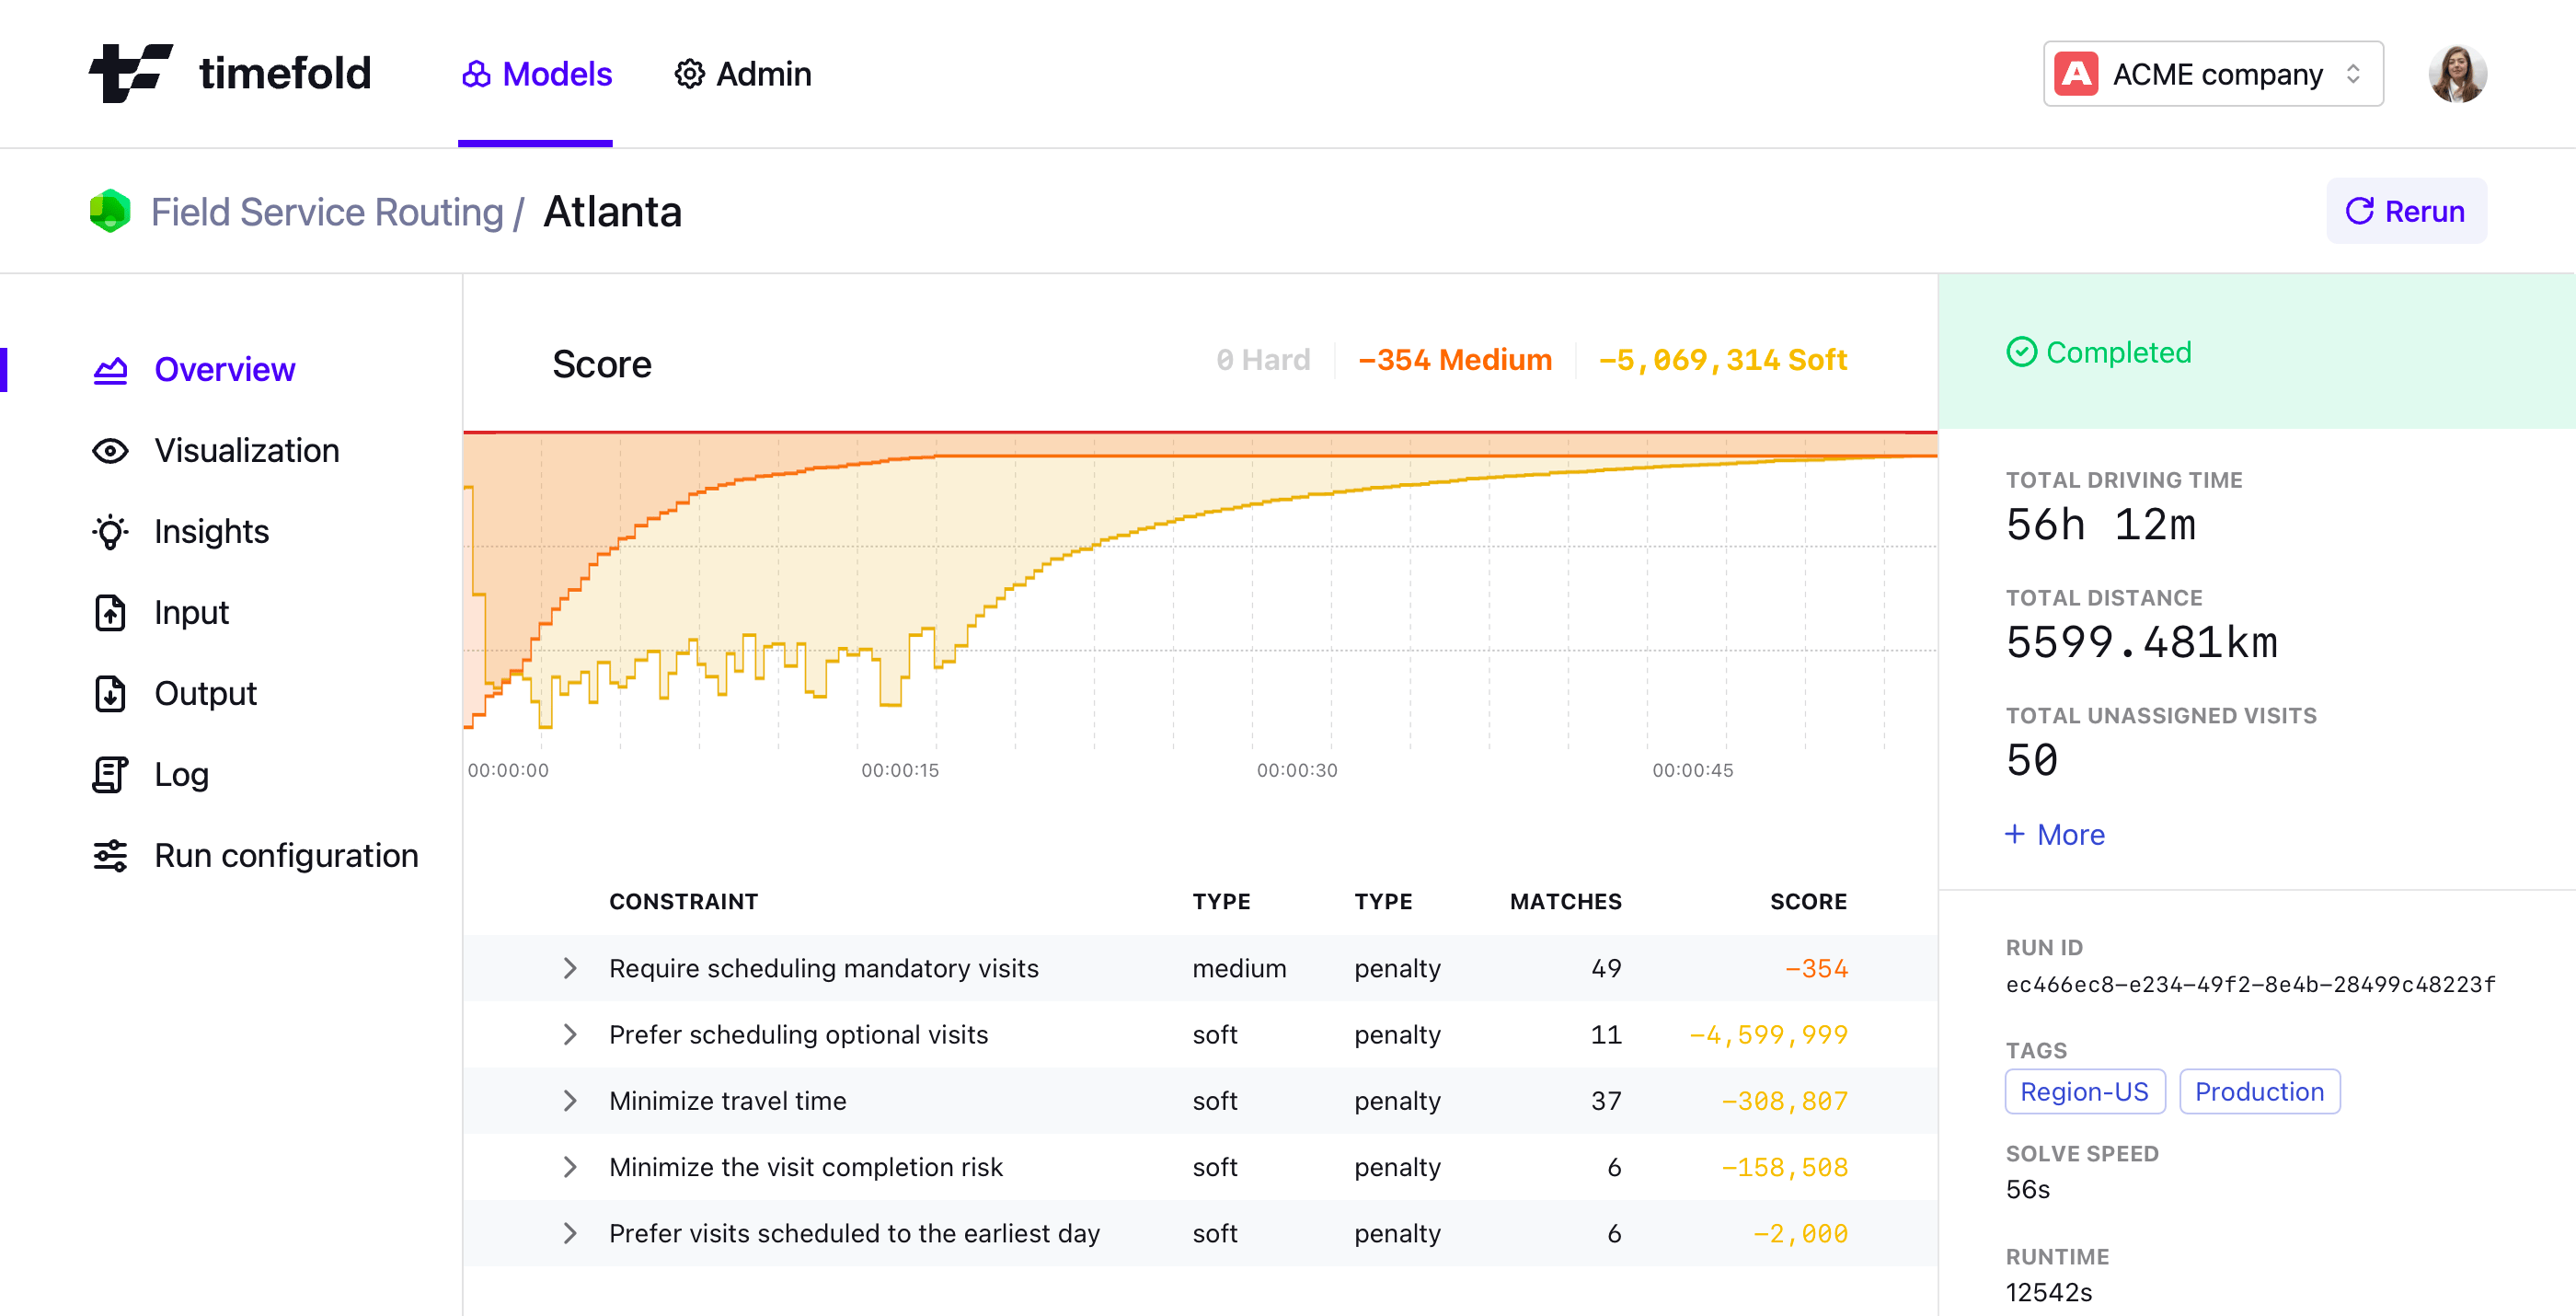Click the timefold logo icon
Image resolution: width=2576 pixels, height=1316 pixels.
[x=131, y=73]
